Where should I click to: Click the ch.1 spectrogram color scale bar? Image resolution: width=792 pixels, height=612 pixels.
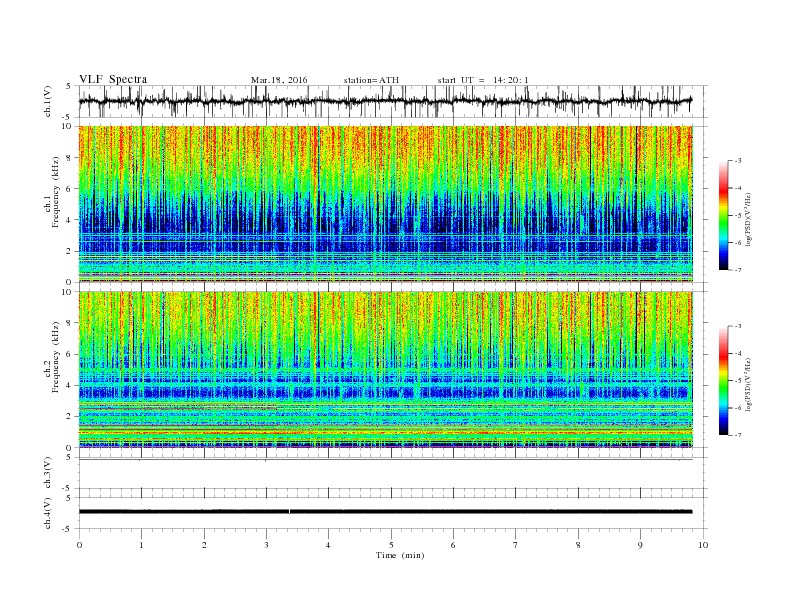tap(724, 216)
